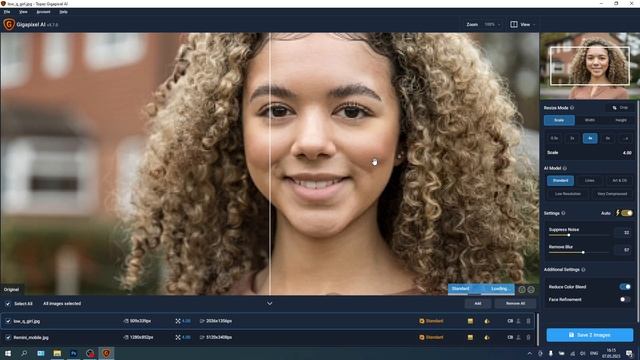Switch to the Width resize tab
The image size is (640, 360).
tap(590, 120)
